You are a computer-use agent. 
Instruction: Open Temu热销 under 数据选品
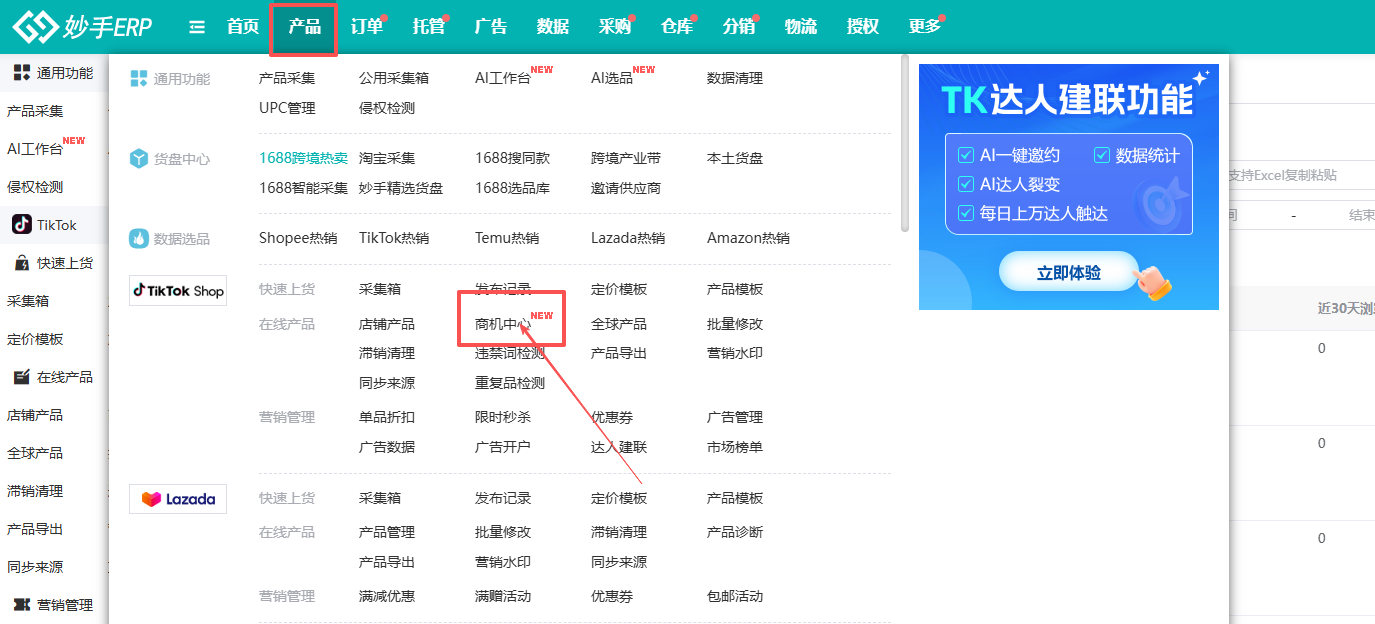[507, 238]
